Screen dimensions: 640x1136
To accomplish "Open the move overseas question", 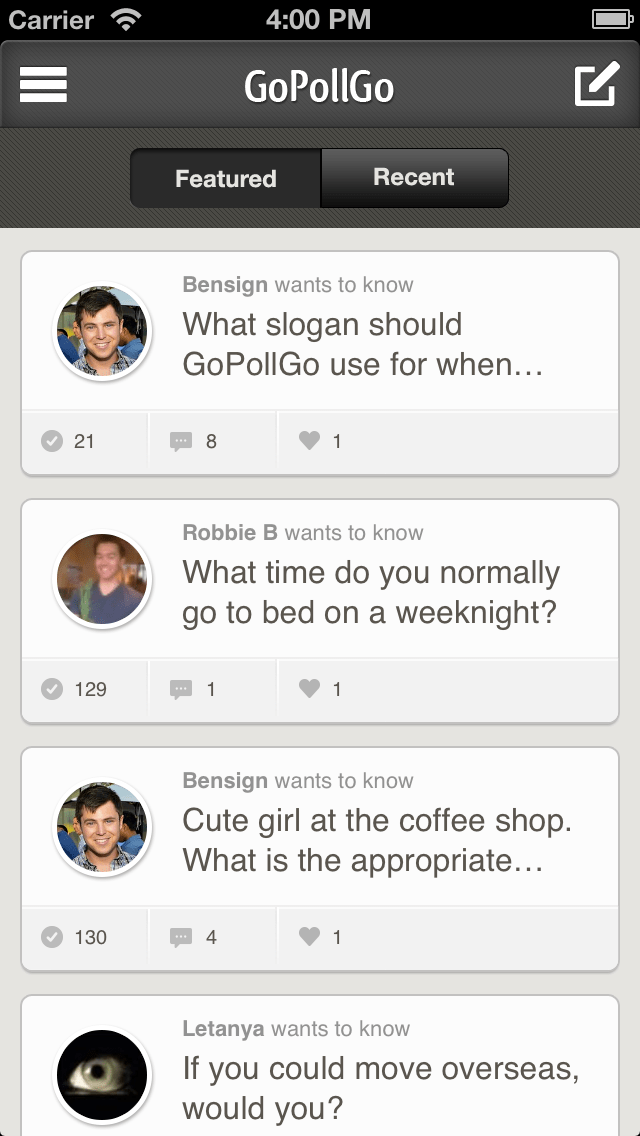I will pyautogui.click(x=380, y=1088).
